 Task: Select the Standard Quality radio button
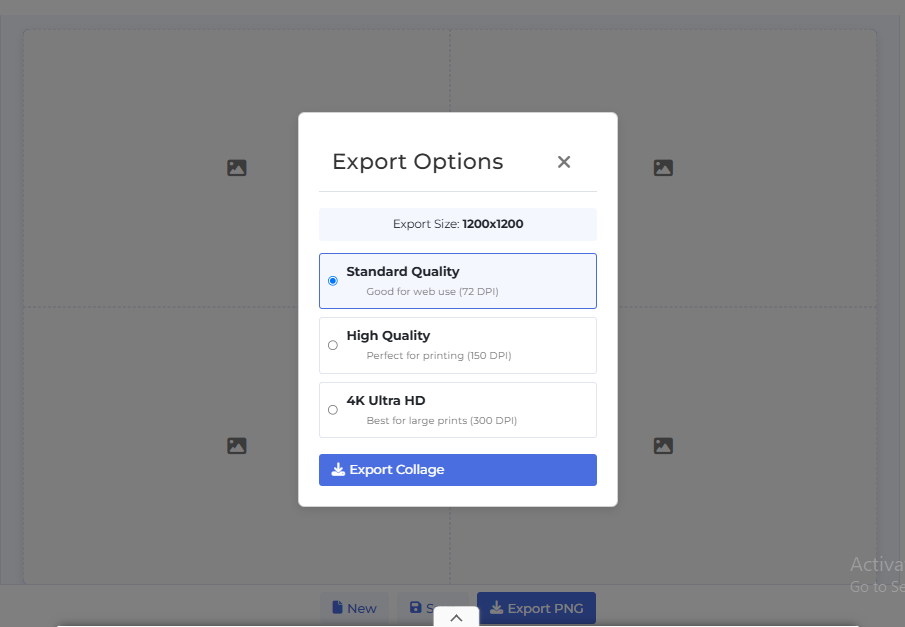click(x=333, y=281)
